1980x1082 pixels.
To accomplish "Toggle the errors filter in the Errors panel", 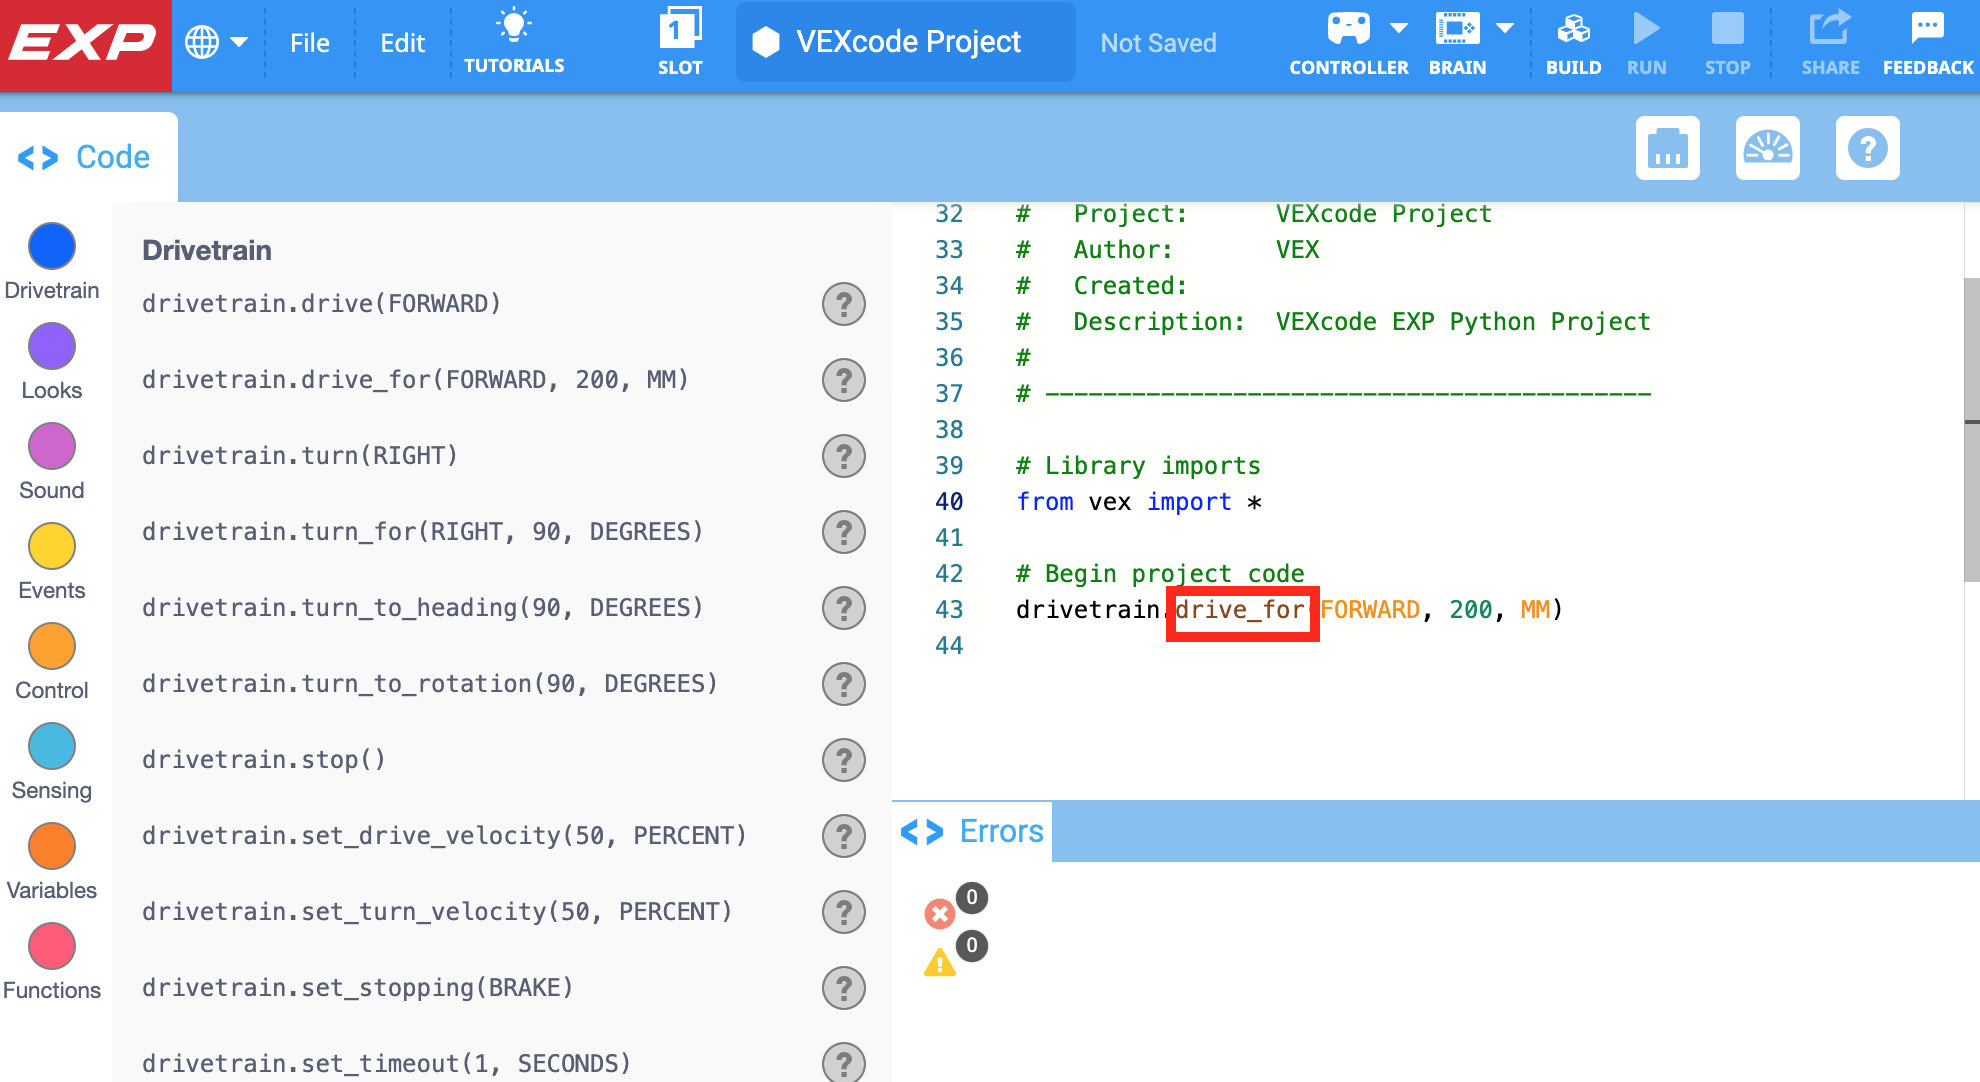I will [x=940, y=913].
